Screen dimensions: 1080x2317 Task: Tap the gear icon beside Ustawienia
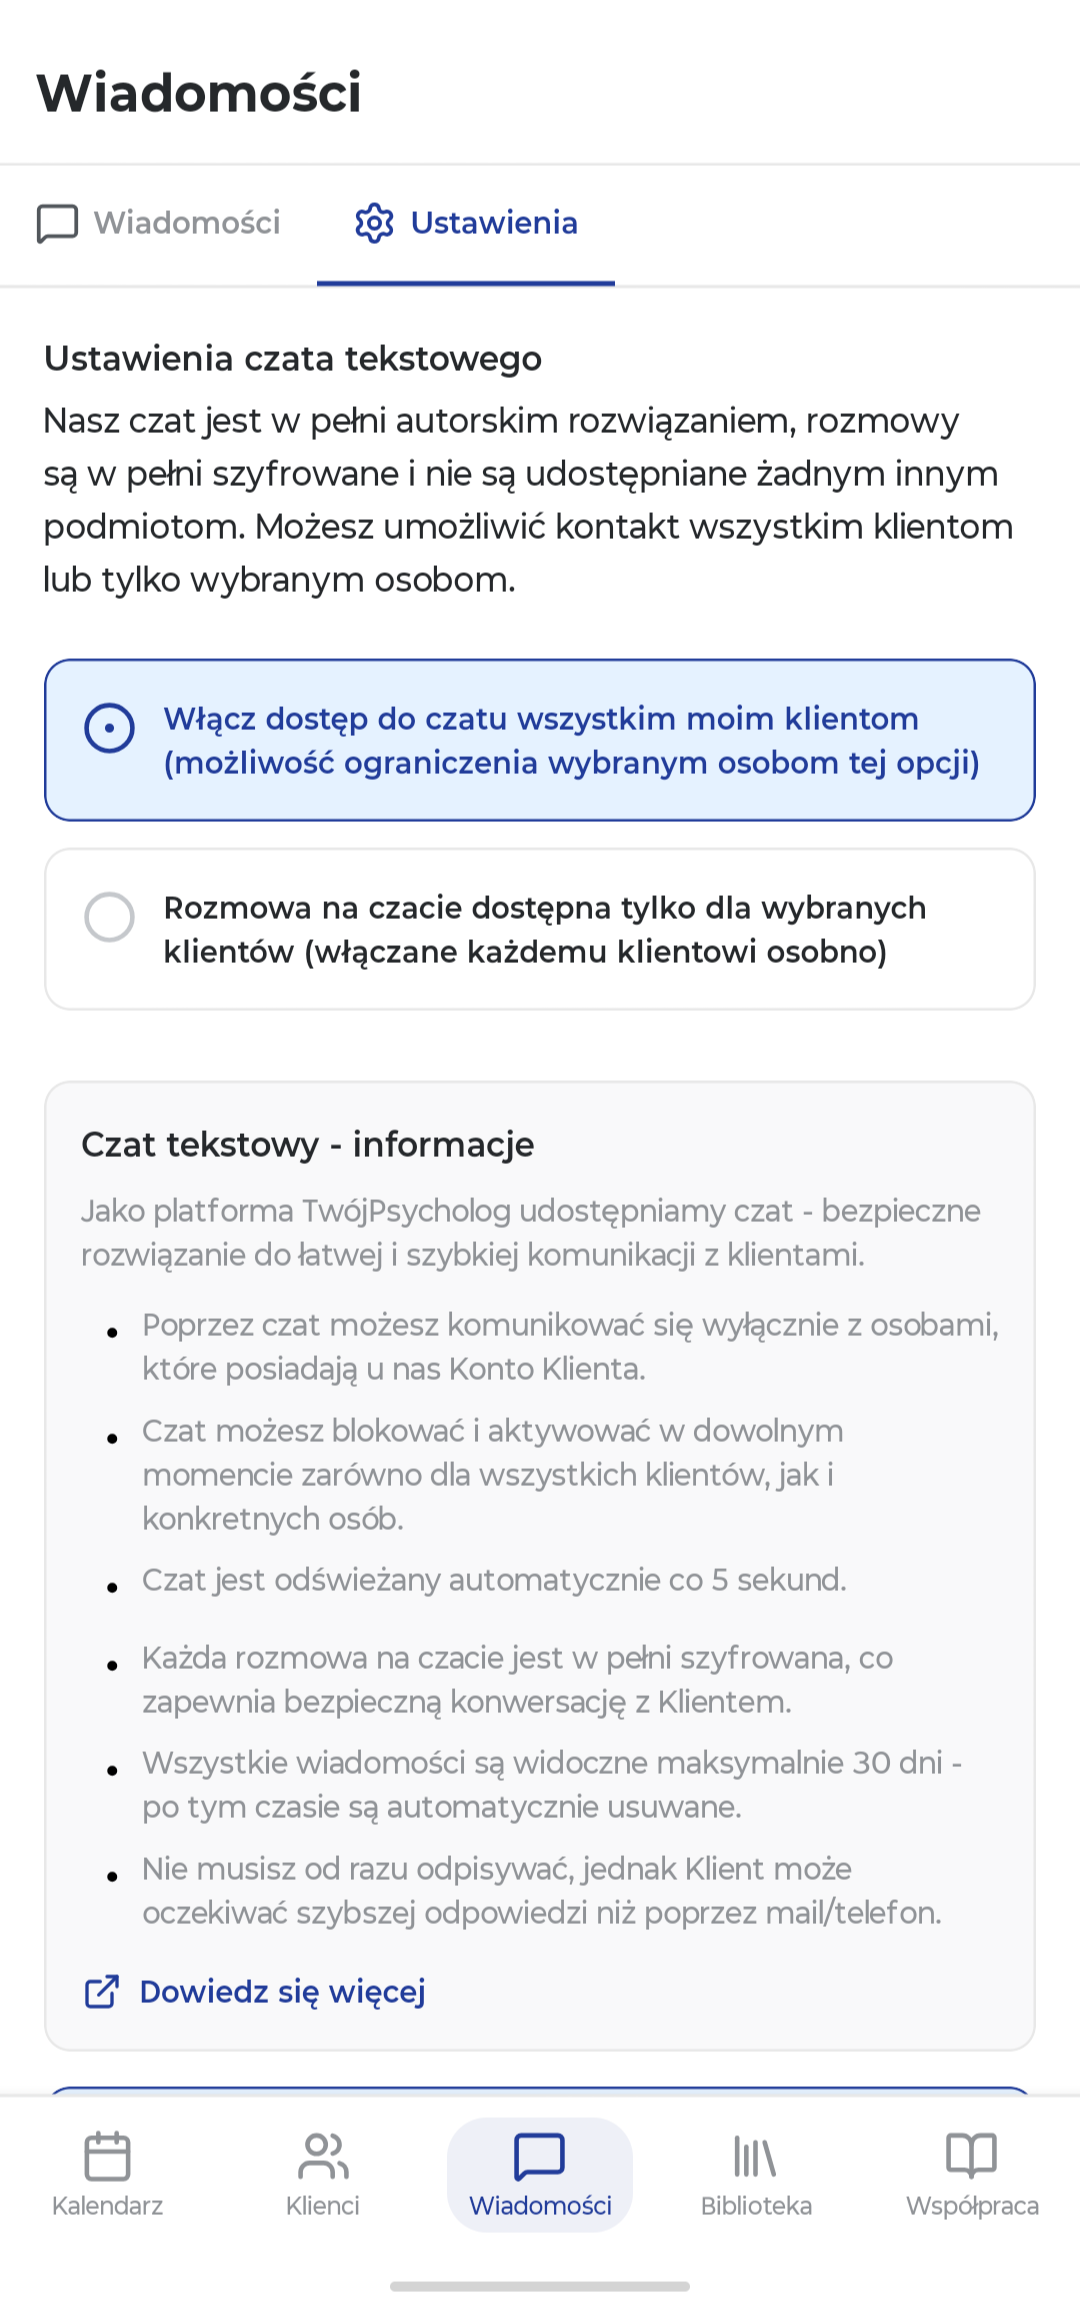[374, 223]
